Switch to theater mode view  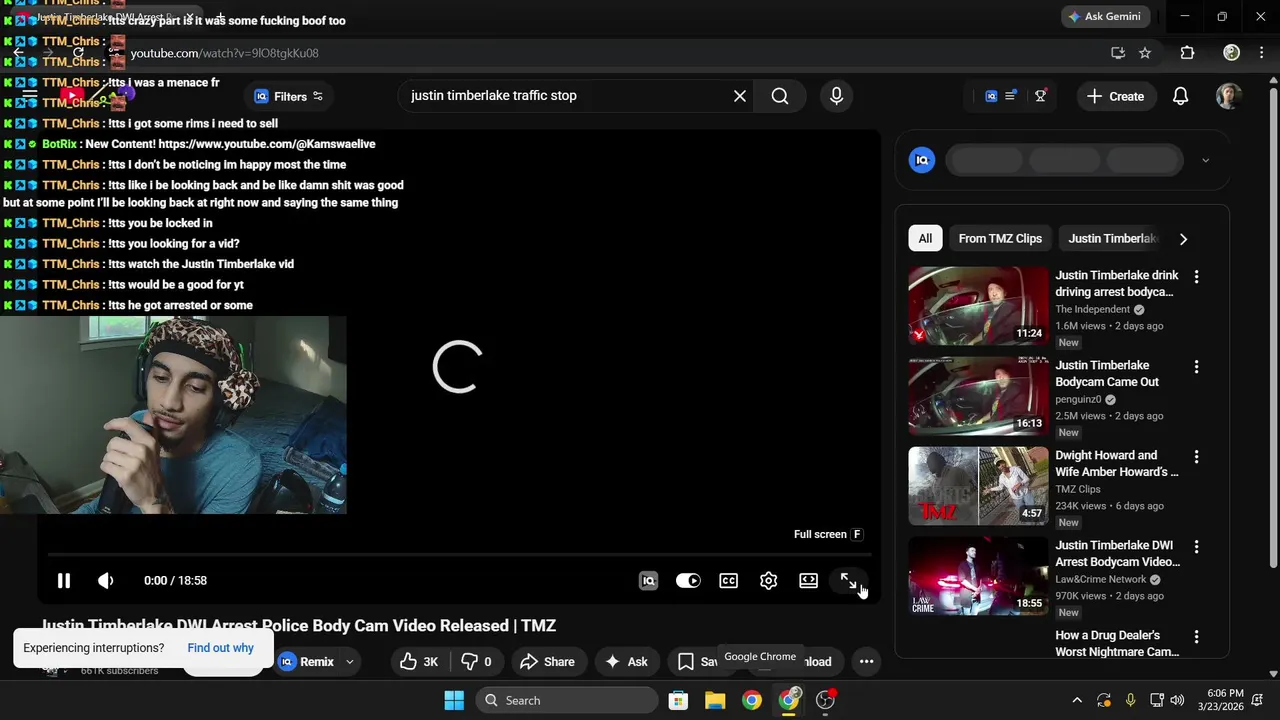pyautogui.click(x=808, y=580)
